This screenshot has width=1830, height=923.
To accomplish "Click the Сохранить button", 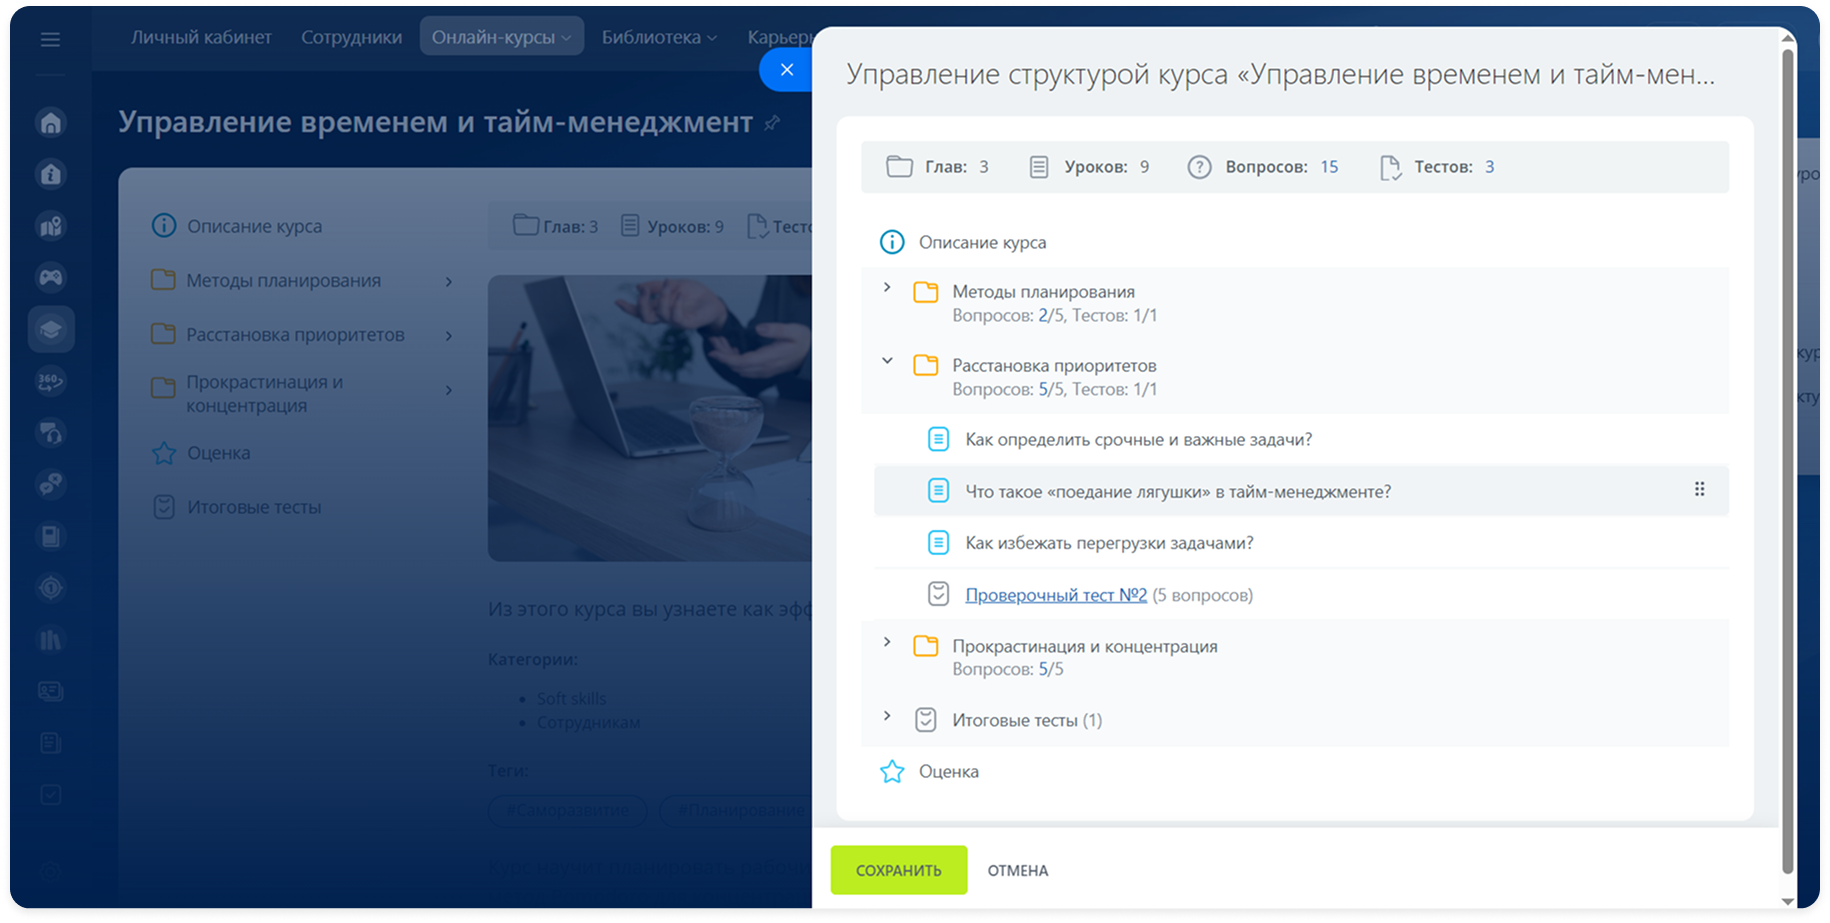I will (x=898, y=870).
